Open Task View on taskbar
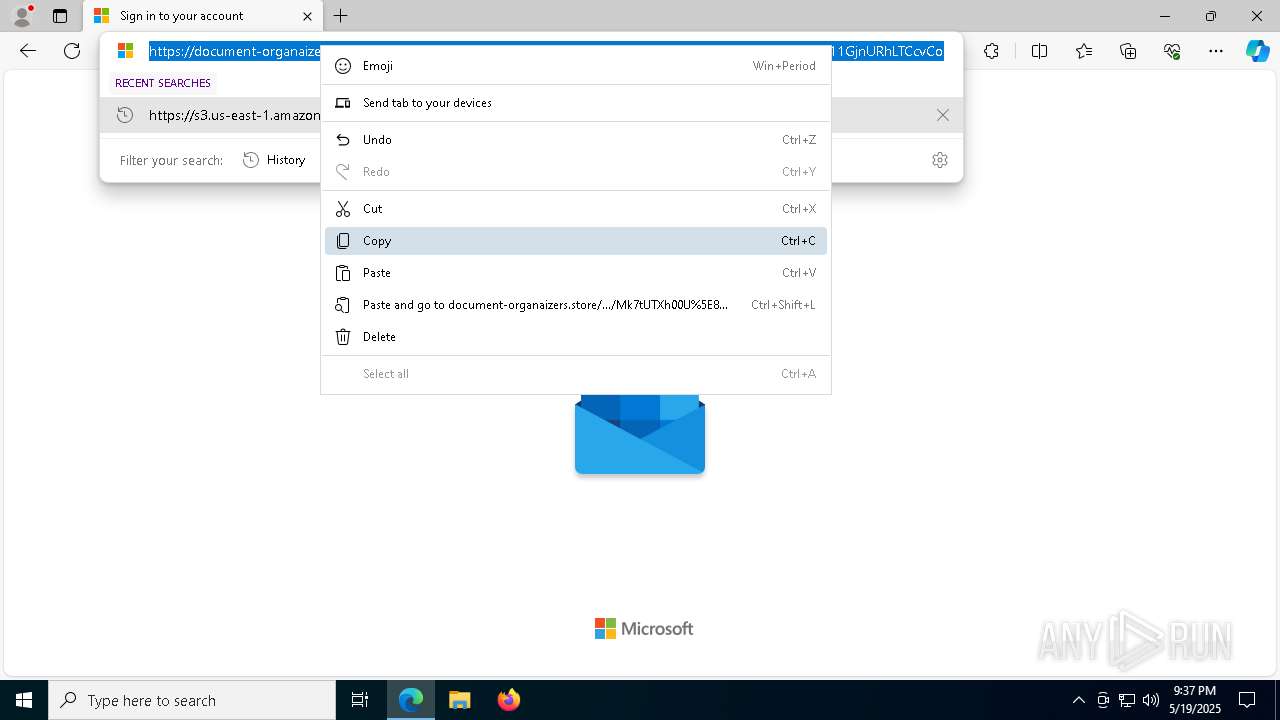 [360, 700]
